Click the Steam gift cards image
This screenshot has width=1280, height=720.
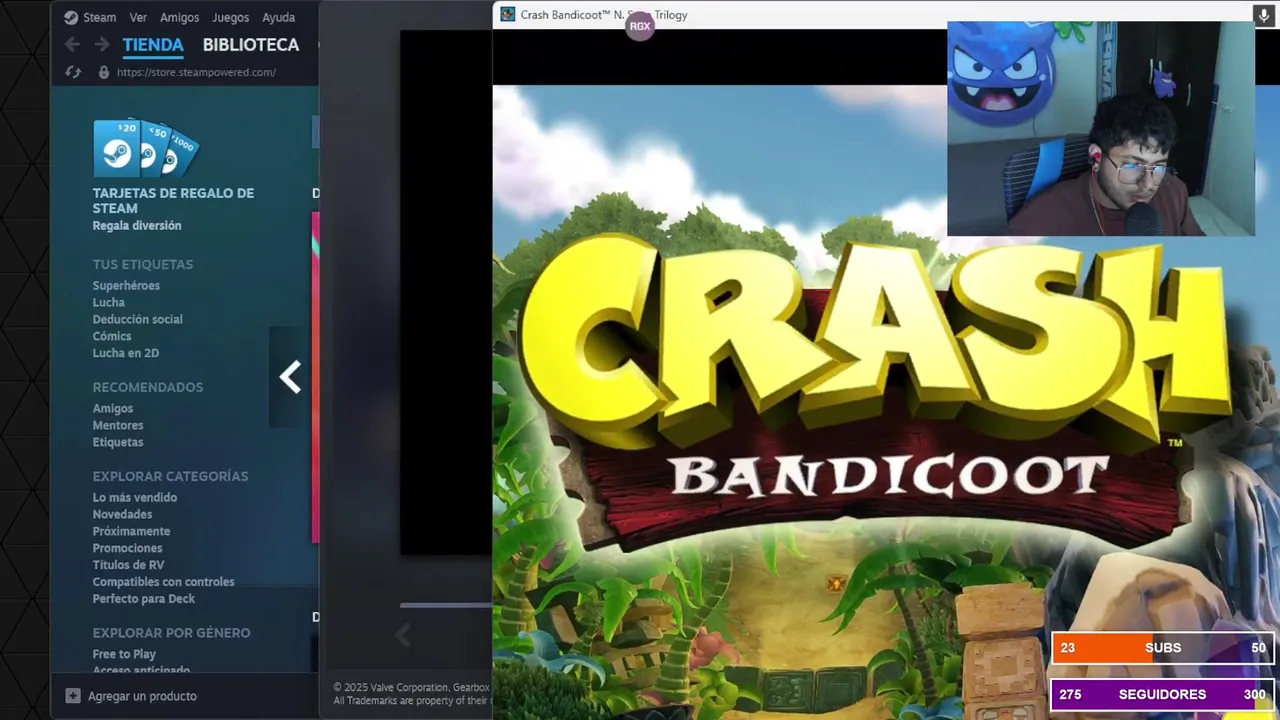point(146,148)
